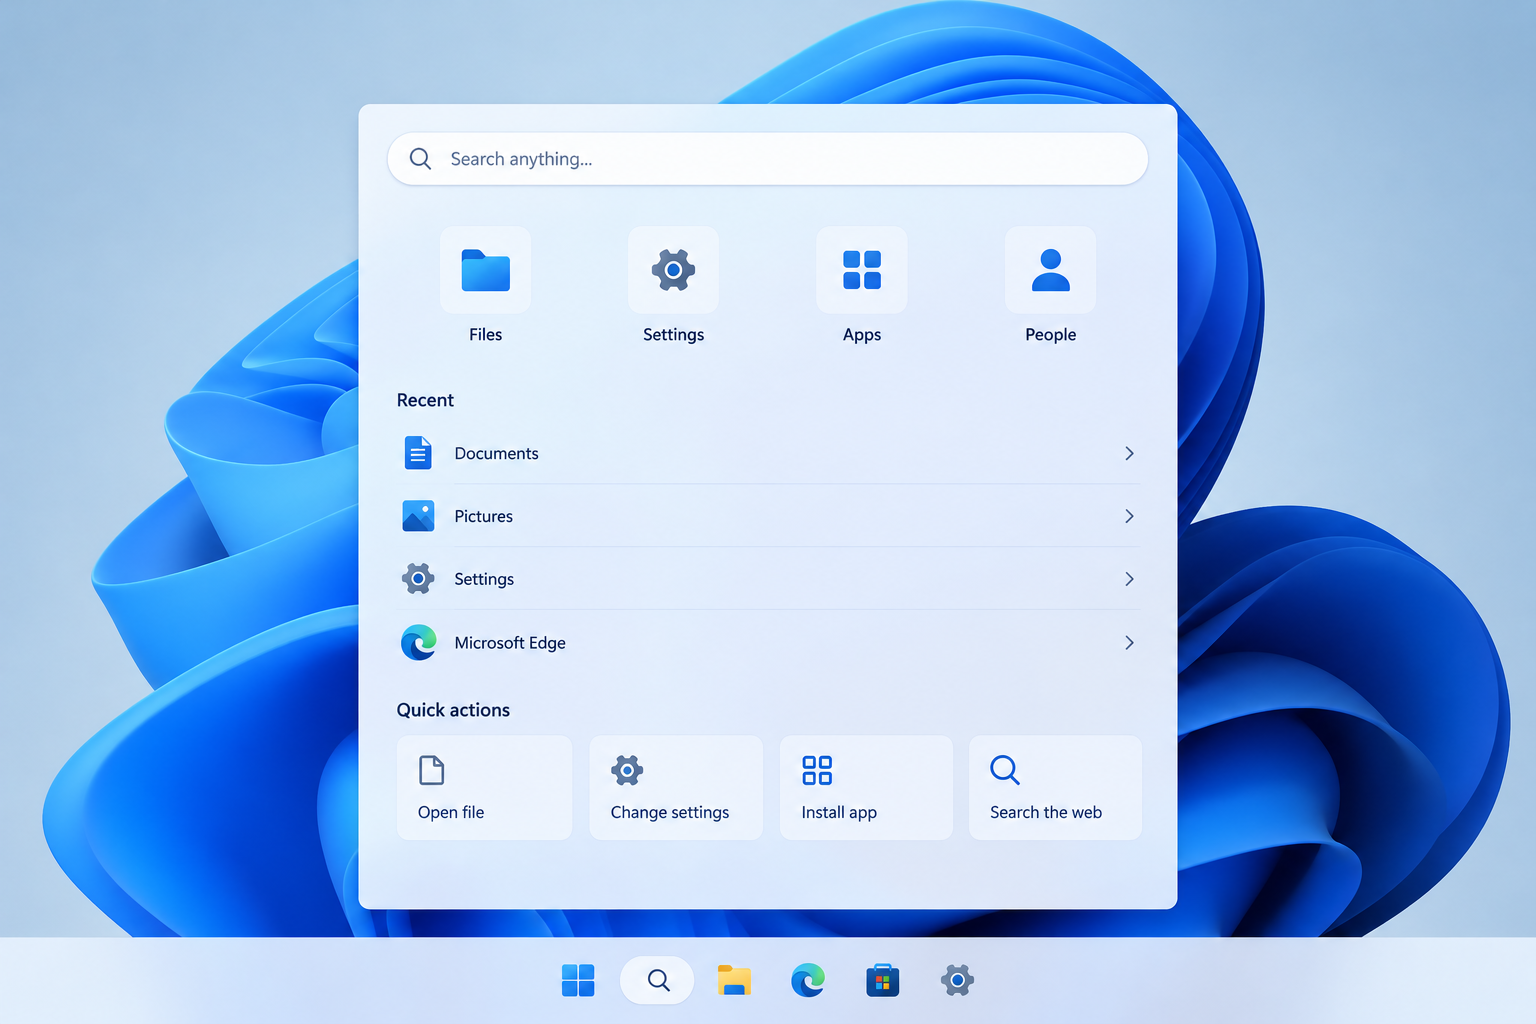Select the 'Settings' label in Recent list
Image resolution: width=1536 pixels, height=1024 pixels.
click(484, 580)
